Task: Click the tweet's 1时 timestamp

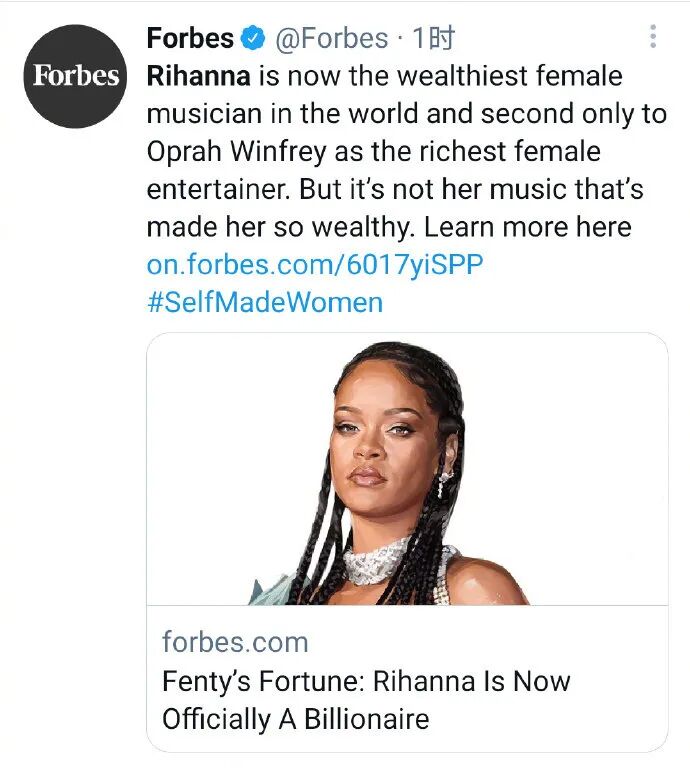Action: [433, 39]
